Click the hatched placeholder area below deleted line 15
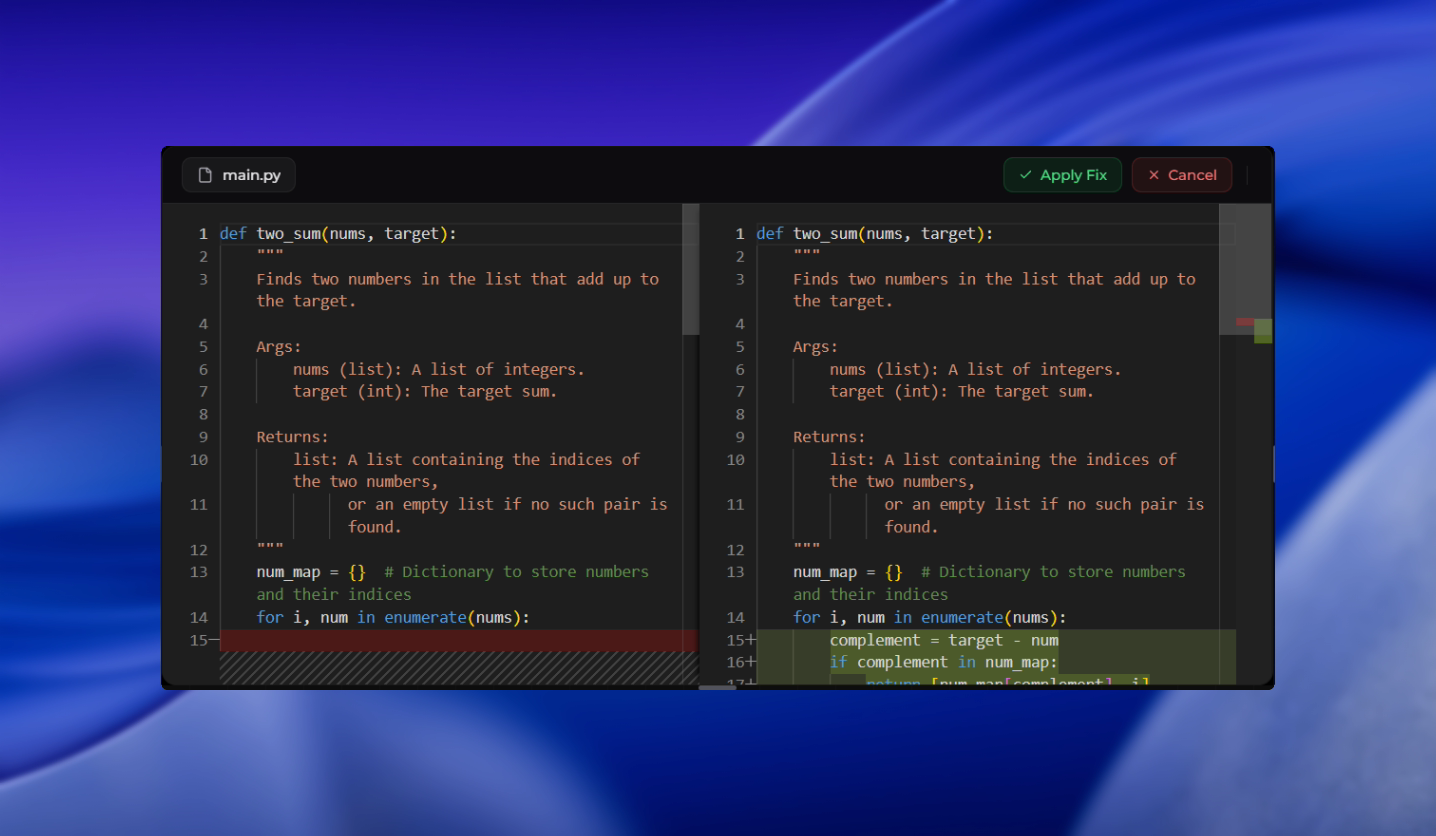1436x836 pixels. 459,668
